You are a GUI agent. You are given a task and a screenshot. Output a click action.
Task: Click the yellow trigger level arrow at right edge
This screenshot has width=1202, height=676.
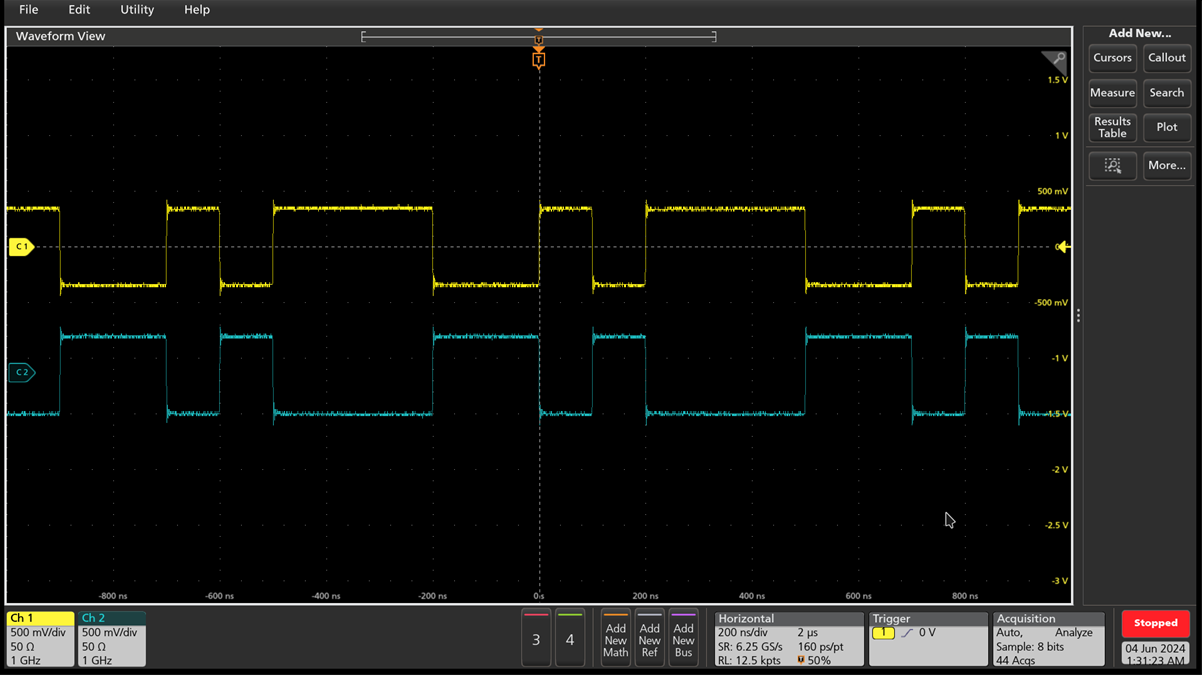[x=1063, y=246]
